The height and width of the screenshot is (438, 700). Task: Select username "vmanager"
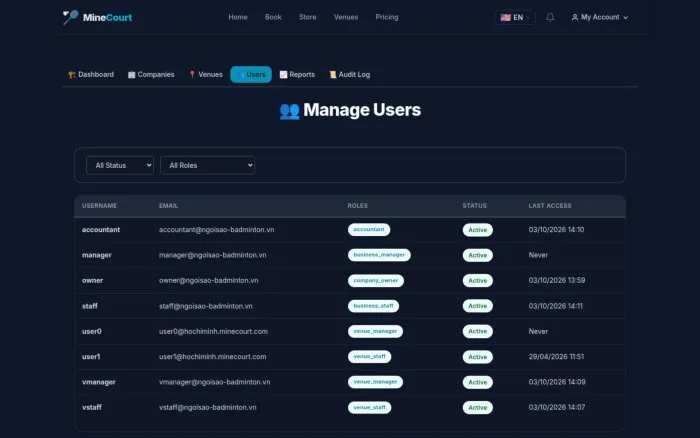tap(99, 382)
